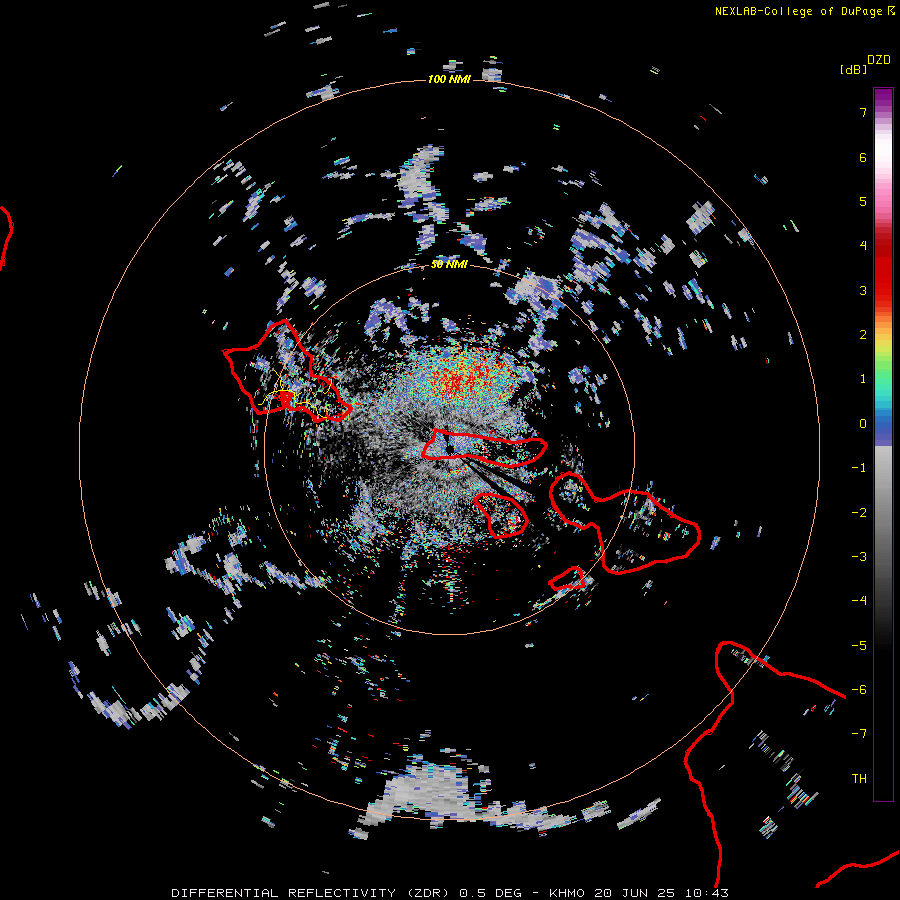Click the scale value -6

click(859, 690)
